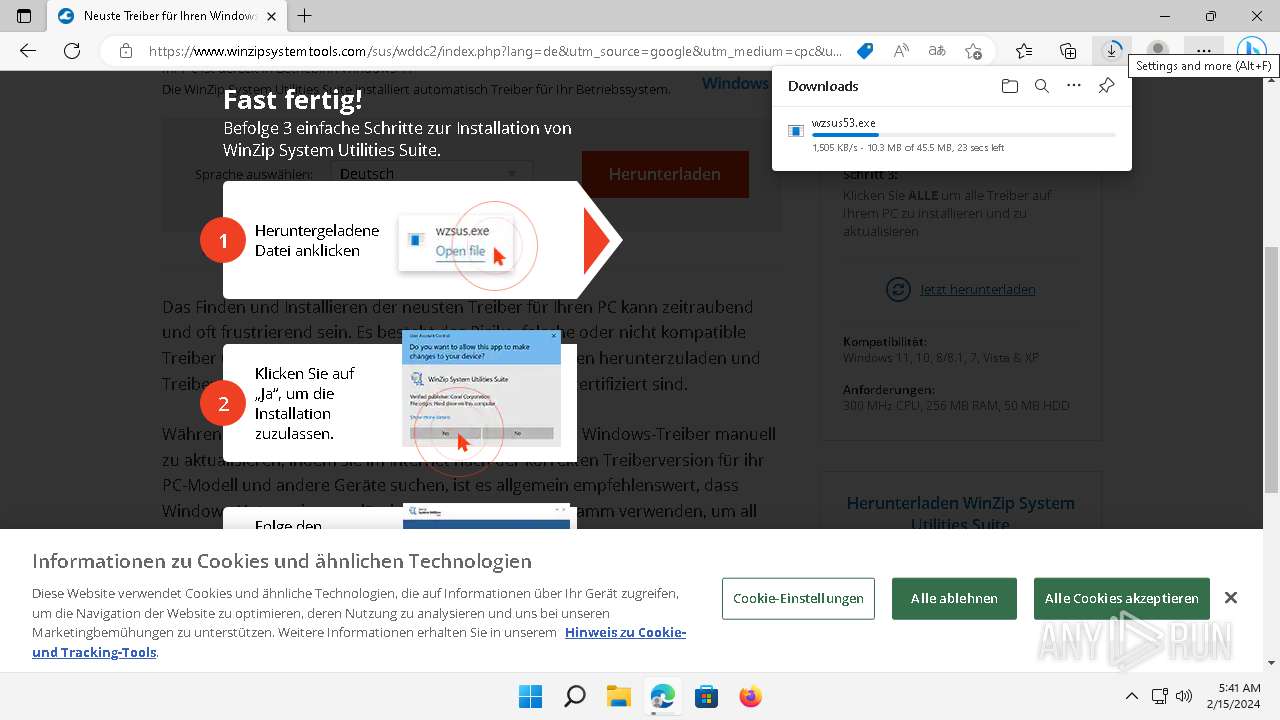Open the Bing Copilot sidebar icon
The height and width of the screenshot is (720, 1280).
coord(1251,51)
